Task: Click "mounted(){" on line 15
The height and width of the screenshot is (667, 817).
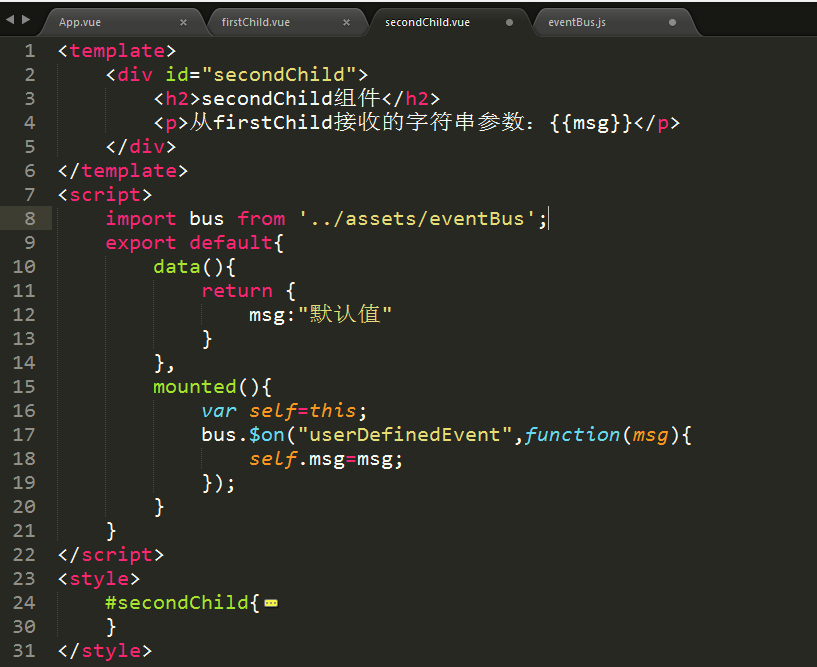Action: (x=212, y=387)
